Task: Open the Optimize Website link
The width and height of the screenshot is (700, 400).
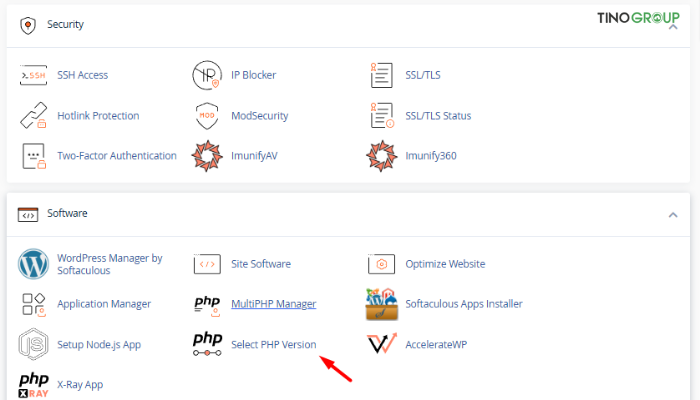Action: tap(445, 264)
